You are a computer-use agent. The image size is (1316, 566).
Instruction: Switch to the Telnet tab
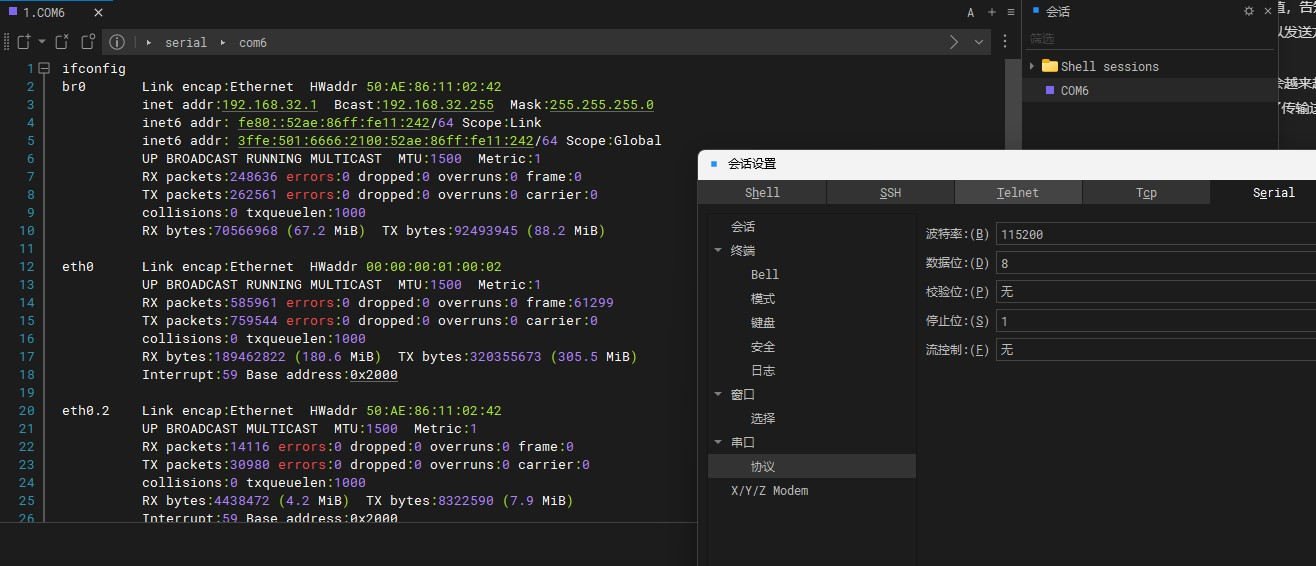pos(1018,192)
